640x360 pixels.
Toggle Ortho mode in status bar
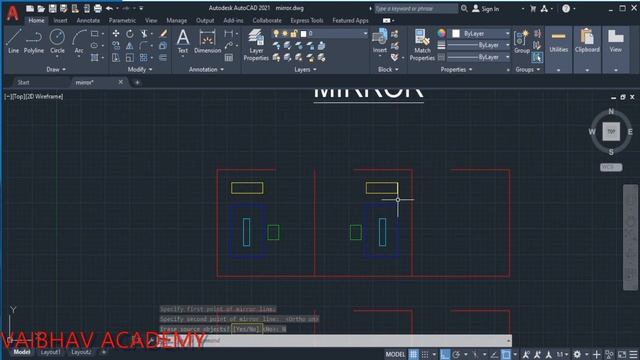[445, 354]
